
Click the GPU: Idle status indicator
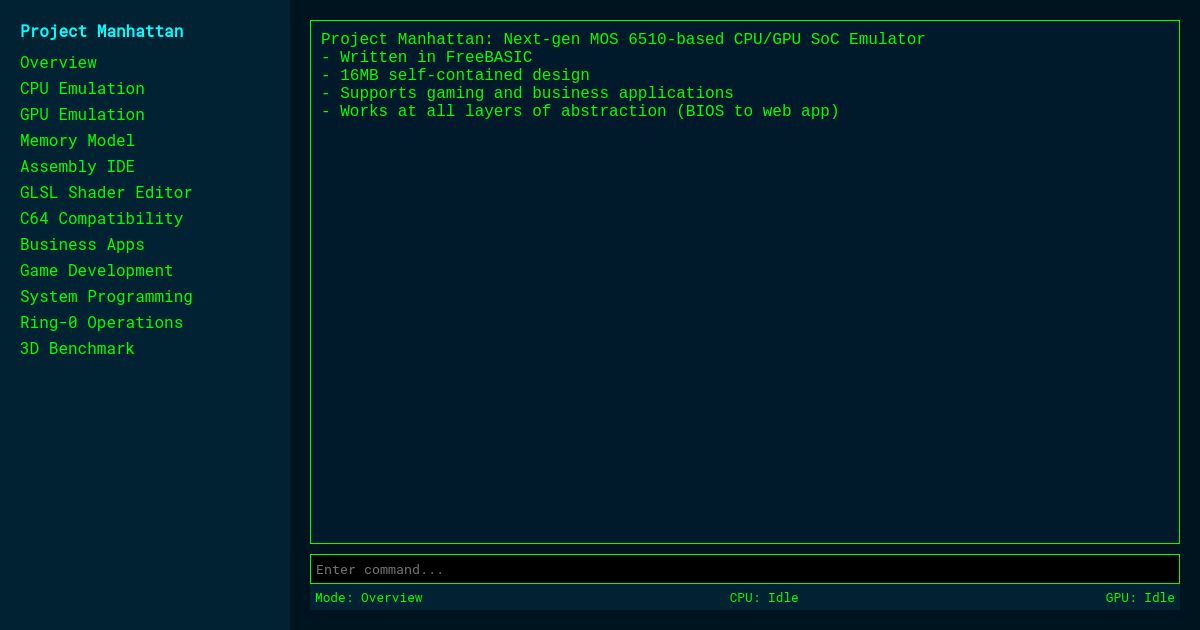(x=1140, y=597)
